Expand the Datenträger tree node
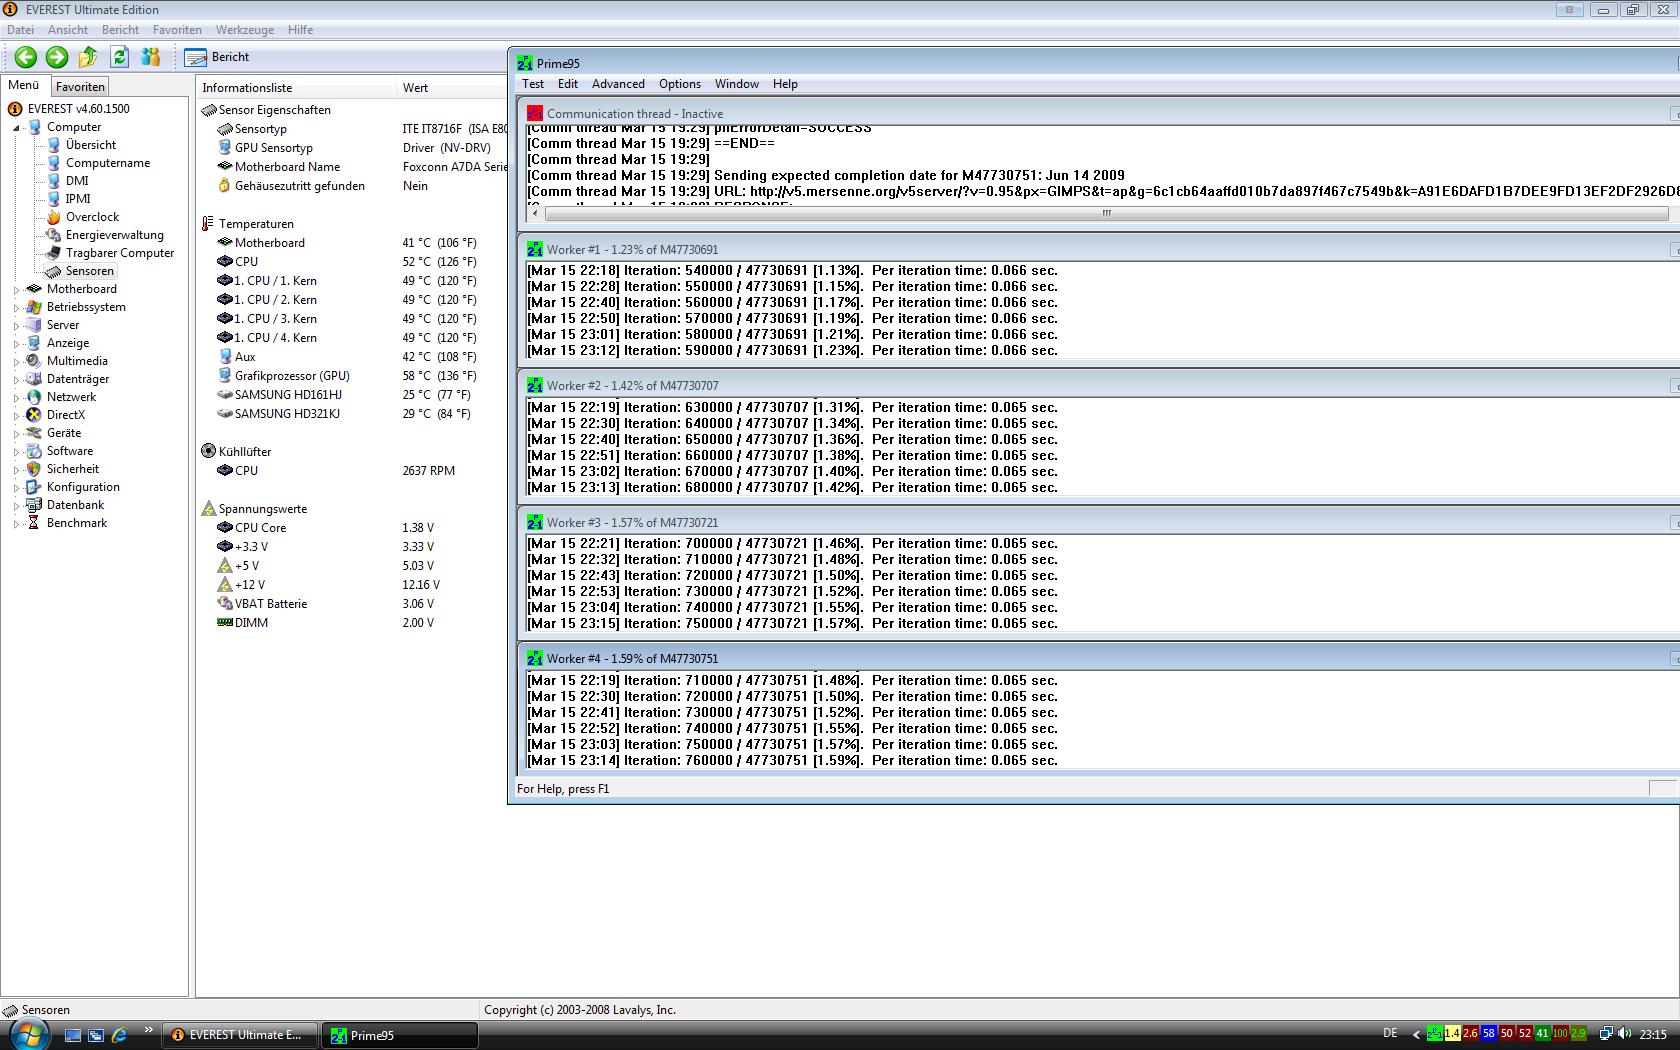 (x=16, y=379)
